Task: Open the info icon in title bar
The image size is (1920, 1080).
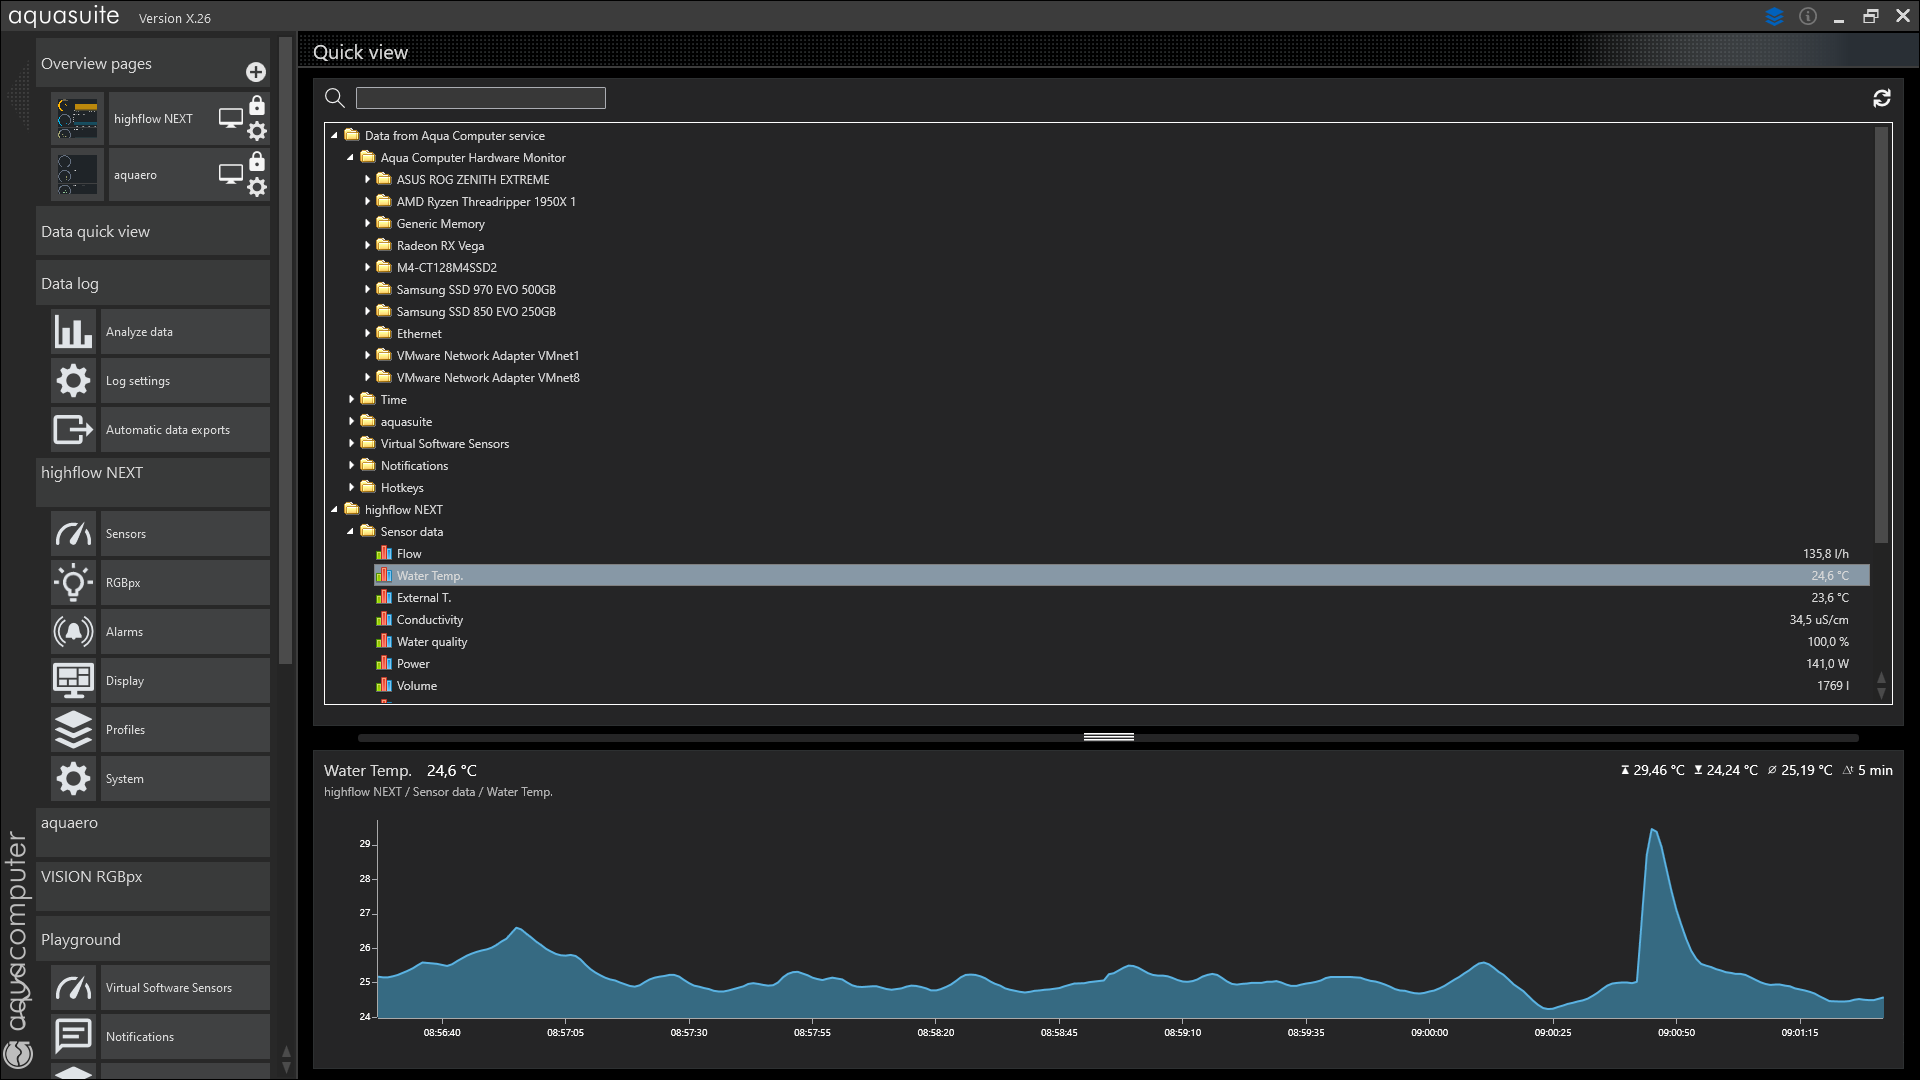Action: (1808, 16)
